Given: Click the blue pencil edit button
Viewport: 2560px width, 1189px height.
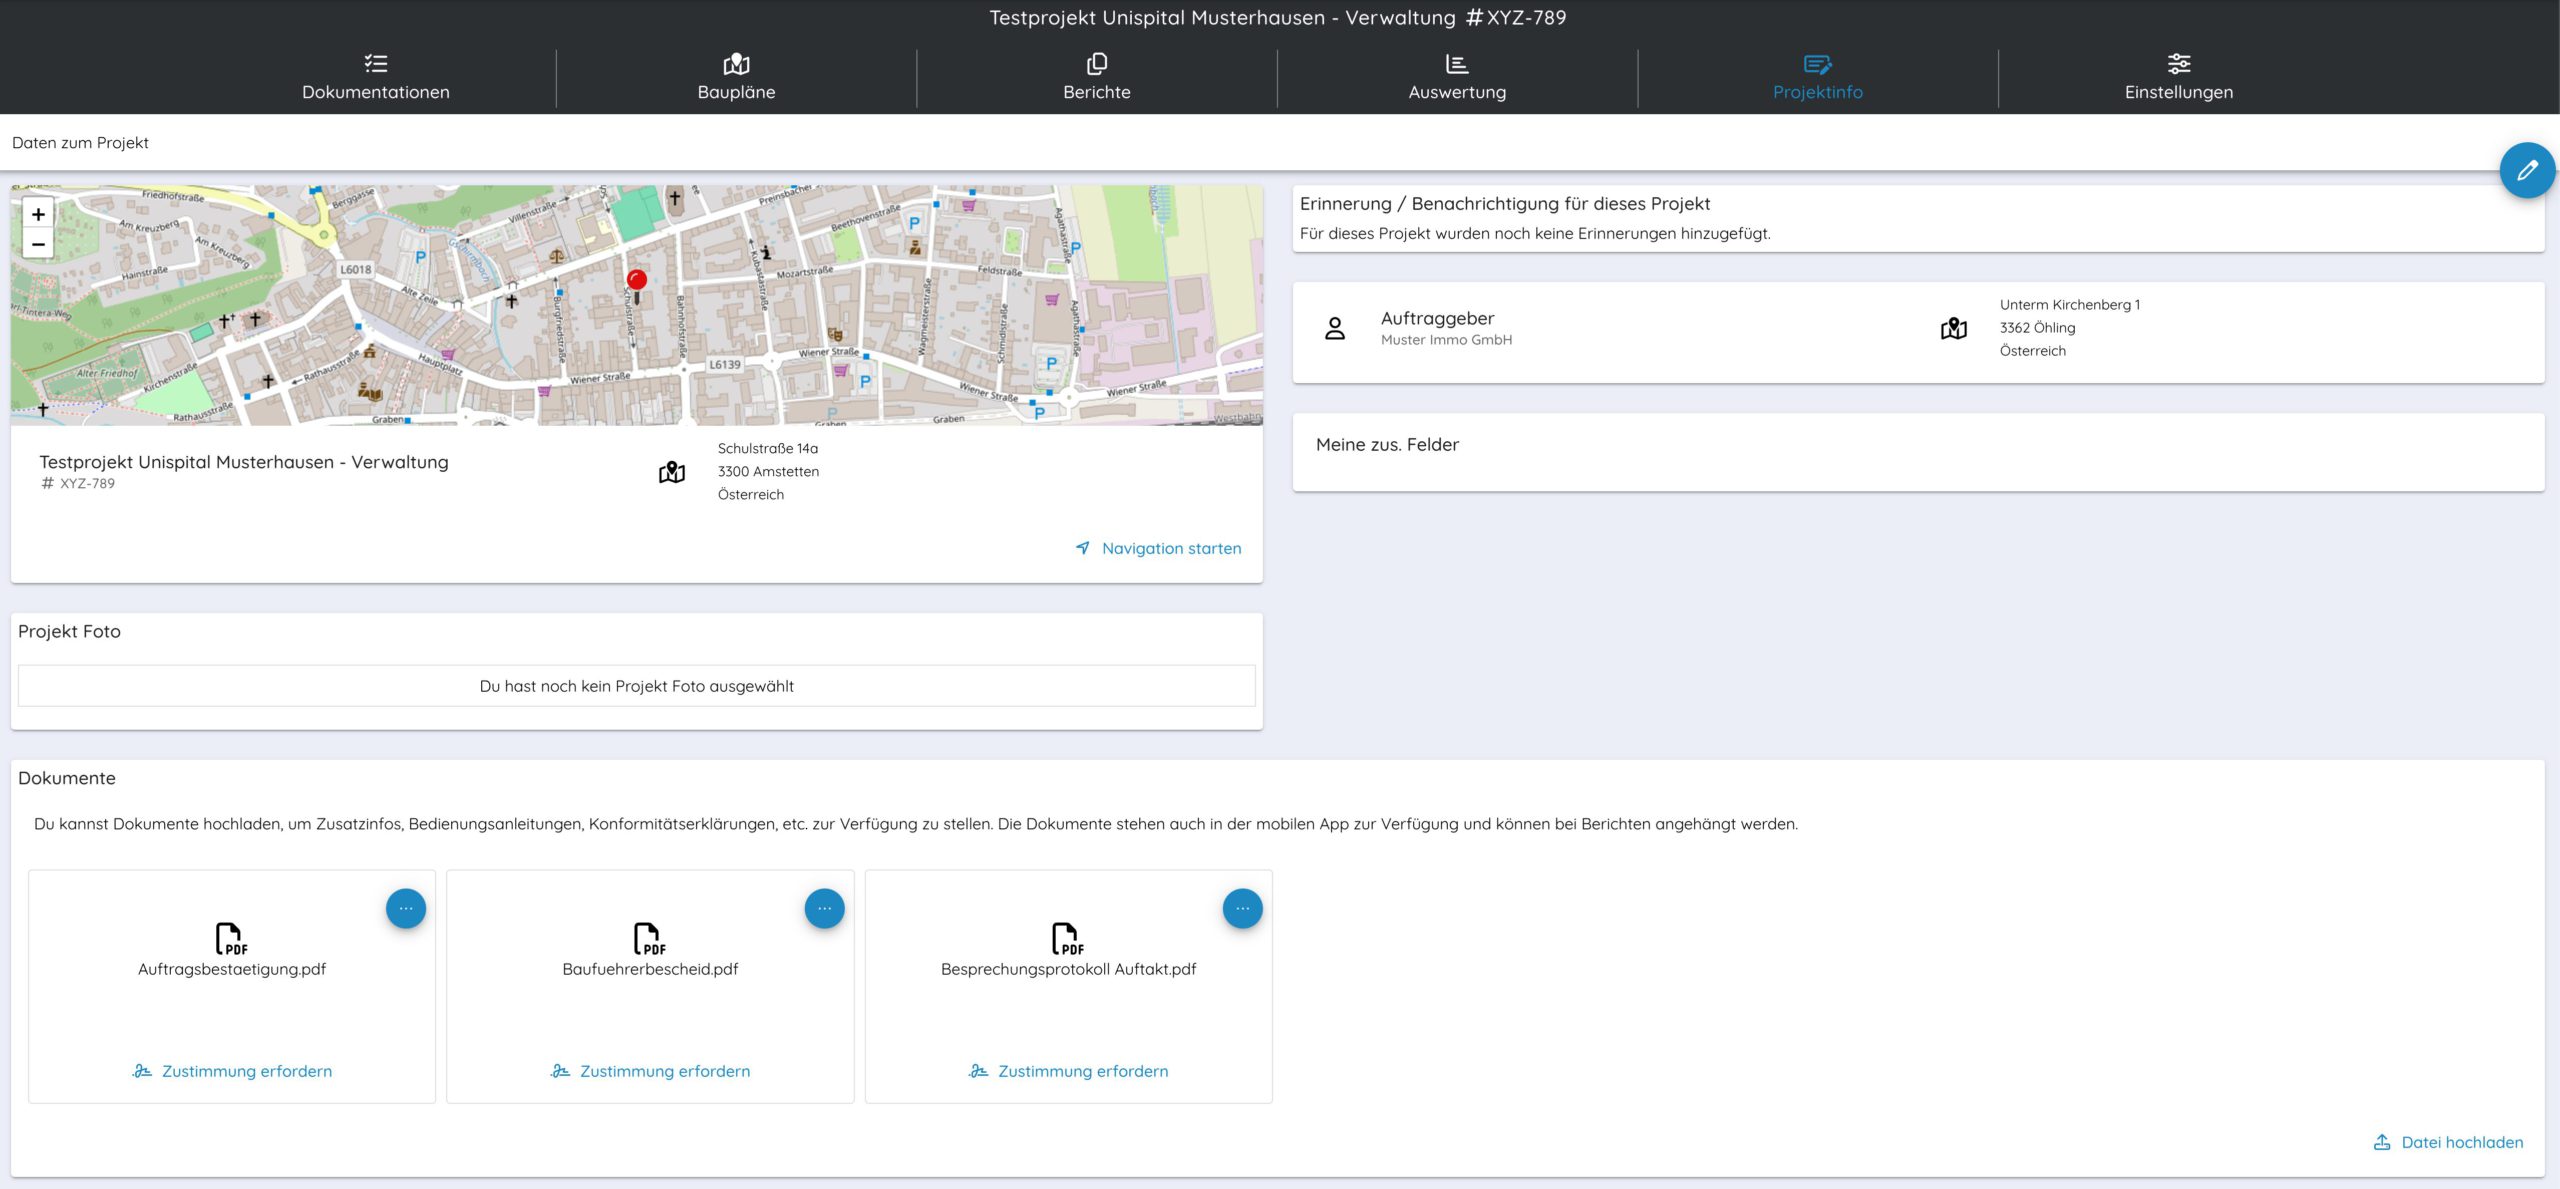Looking at the screenshot, I should pos(2526,171).
